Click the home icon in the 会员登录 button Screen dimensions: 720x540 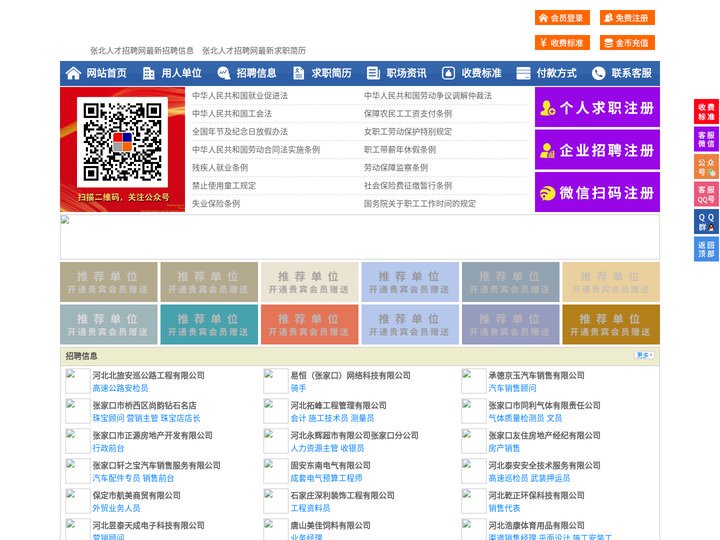coord(544,18)
